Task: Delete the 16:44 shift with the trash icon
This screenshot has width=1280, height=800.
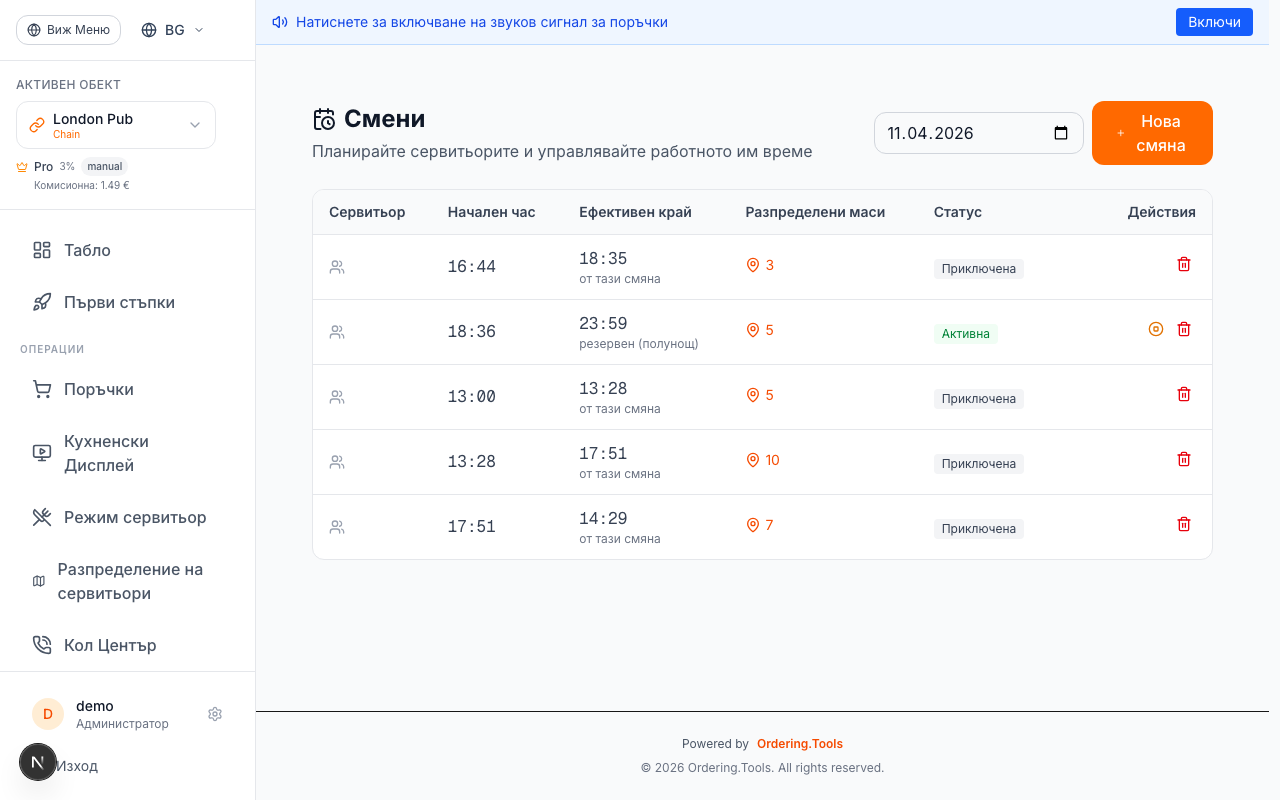Action: [x=1184, y=264]
